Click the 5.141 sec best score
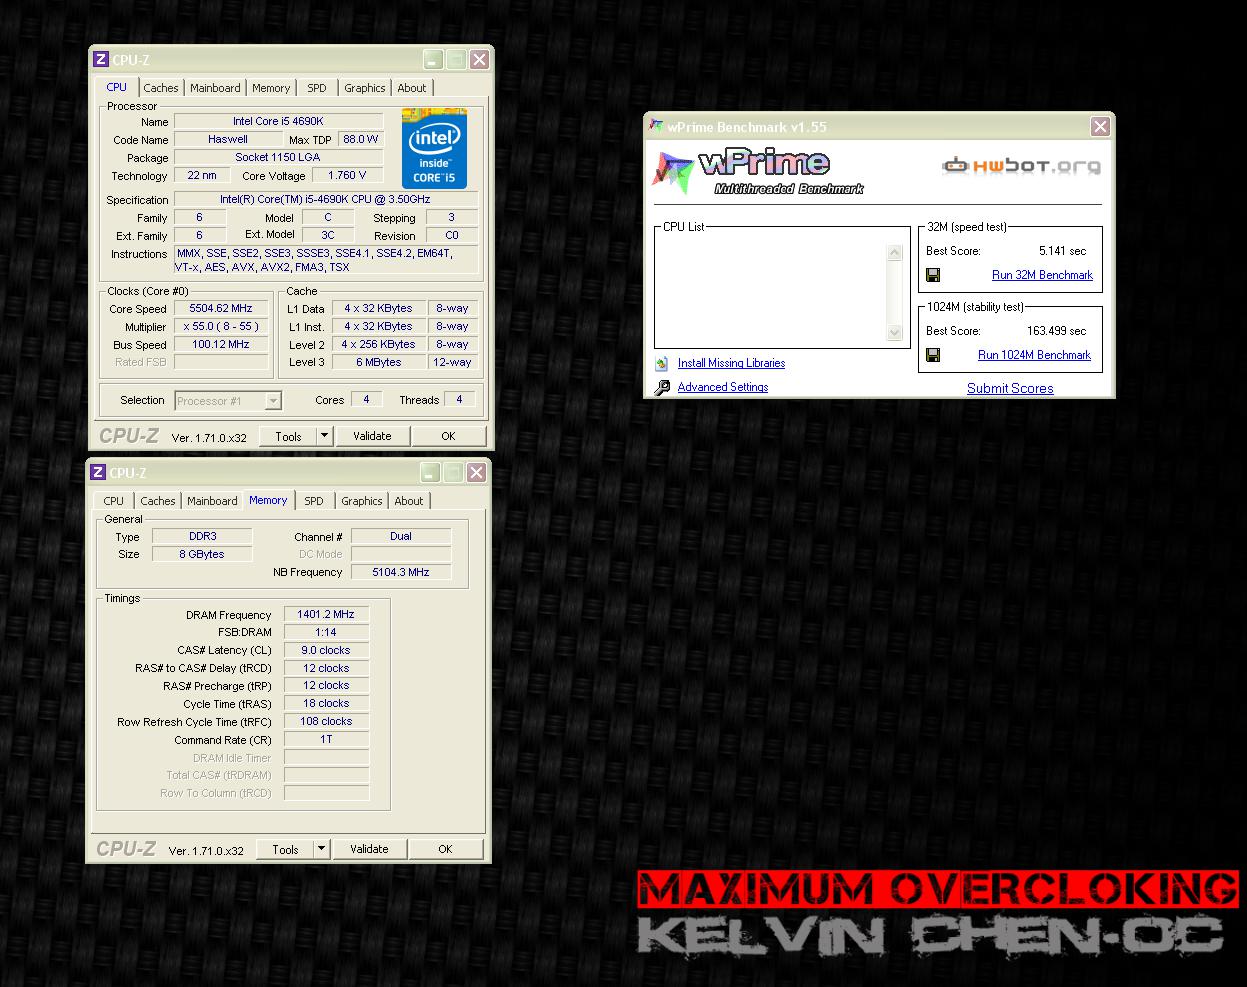Screen dimensions: 1247x987 click(1062, 251)
